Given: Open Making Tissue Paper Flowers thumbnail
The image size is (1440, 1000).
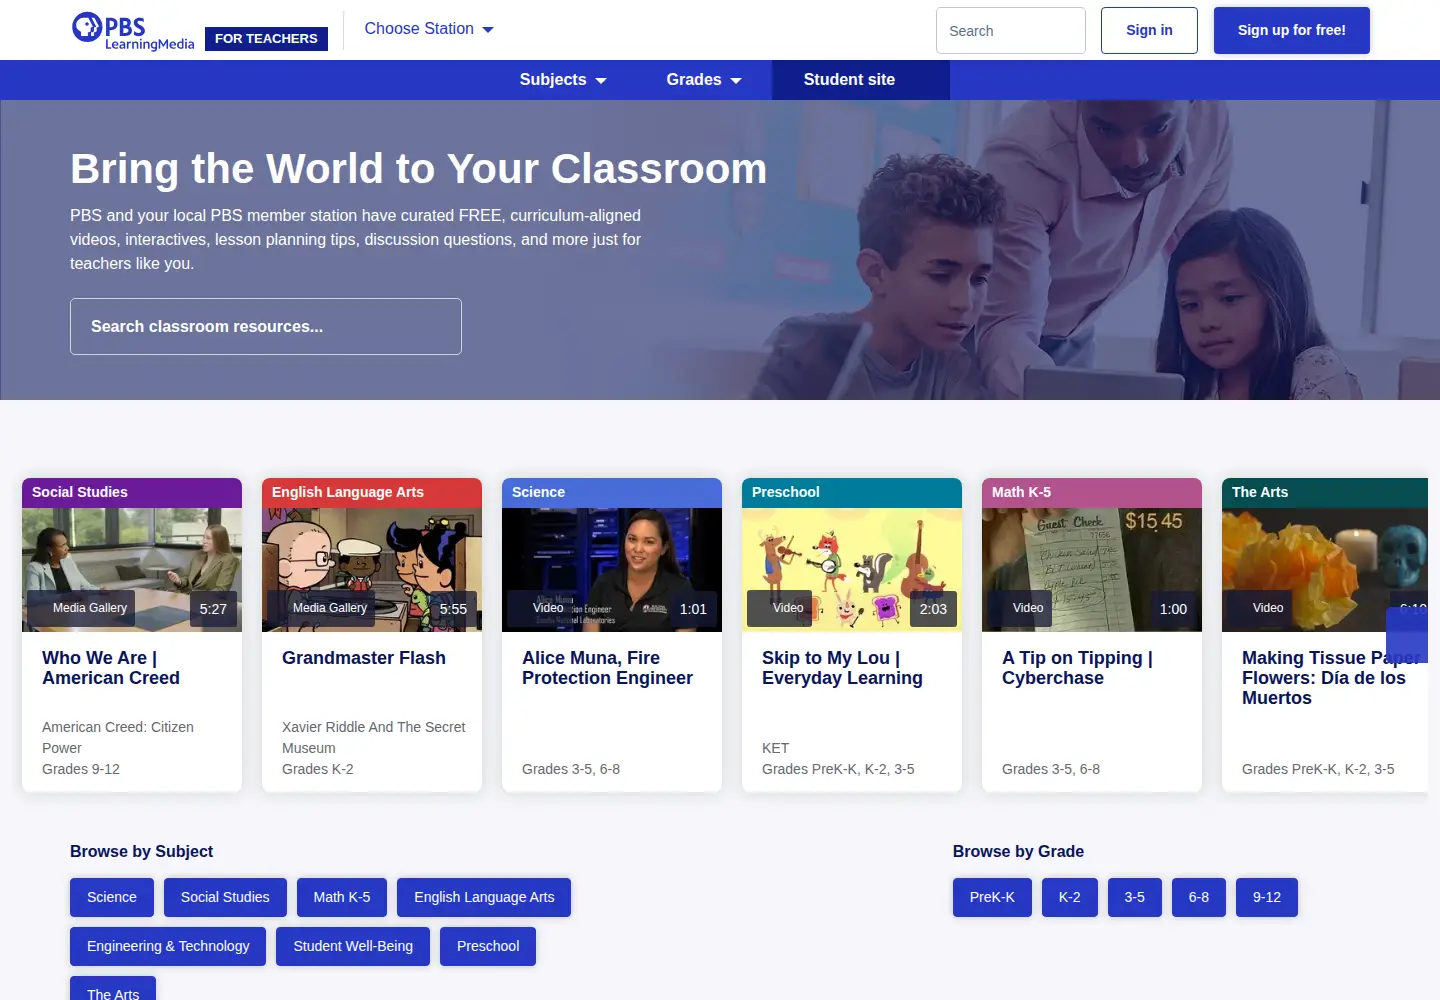Looking at the screenshot, I should [x=1325, y=570].
